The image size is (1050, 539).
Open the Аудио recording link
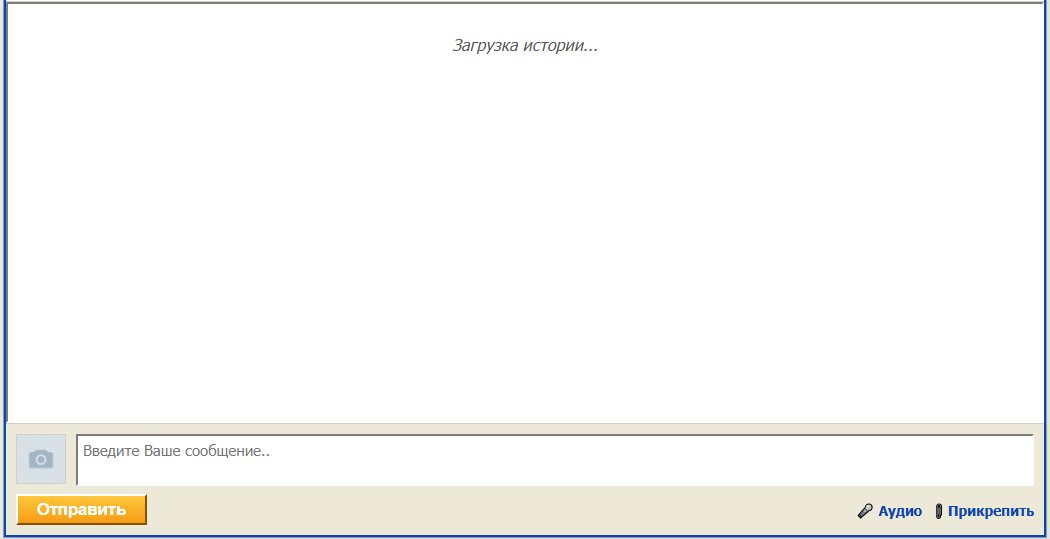click(900, 512)
